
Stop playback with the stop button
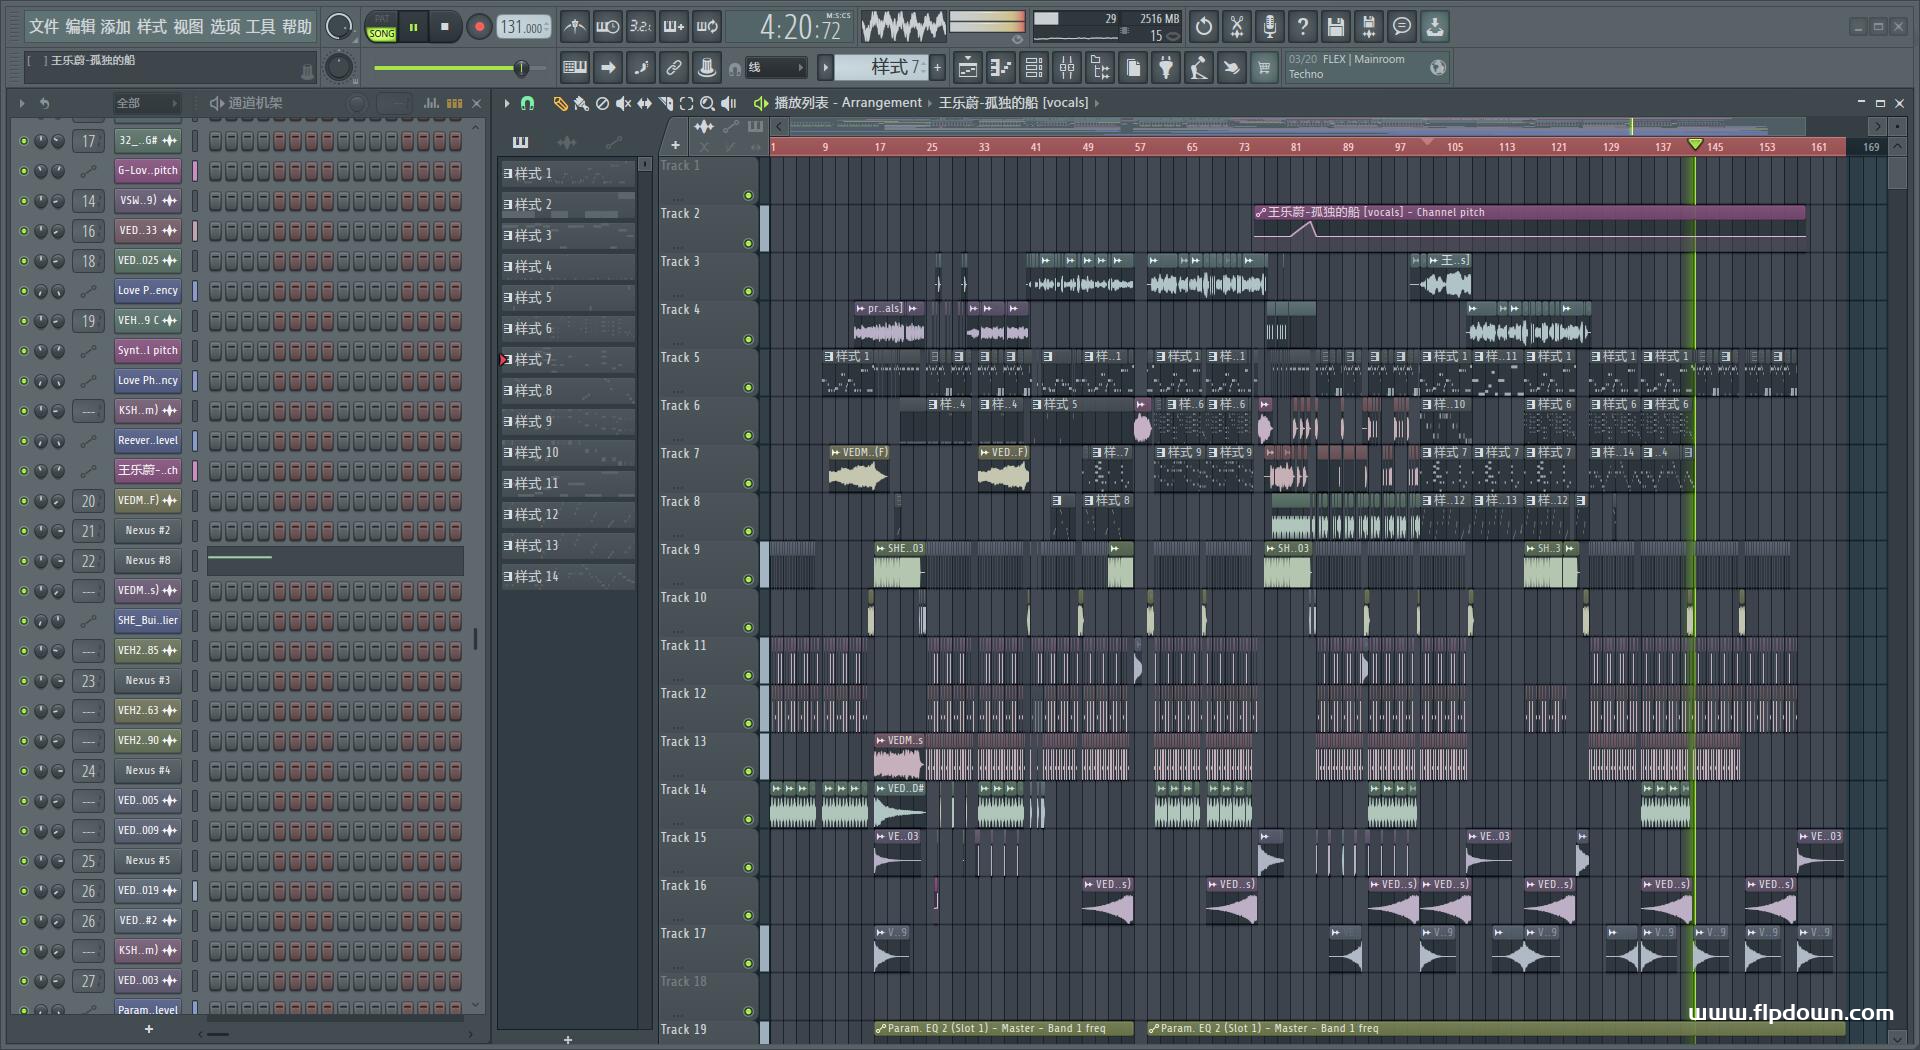[x=445, y=27]
